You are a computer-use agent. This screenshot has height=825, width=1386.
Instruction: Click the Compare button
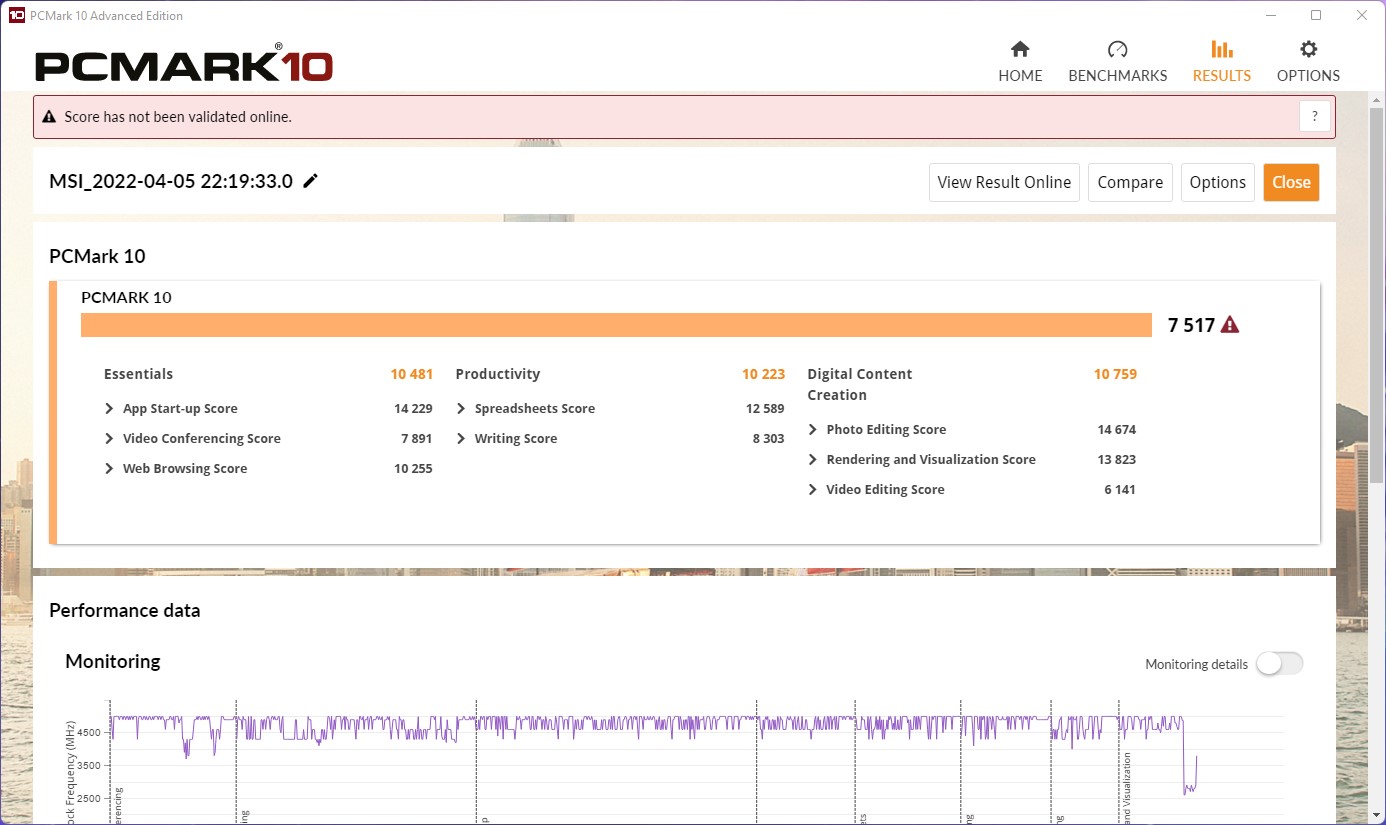click(x=1130, y=182)
